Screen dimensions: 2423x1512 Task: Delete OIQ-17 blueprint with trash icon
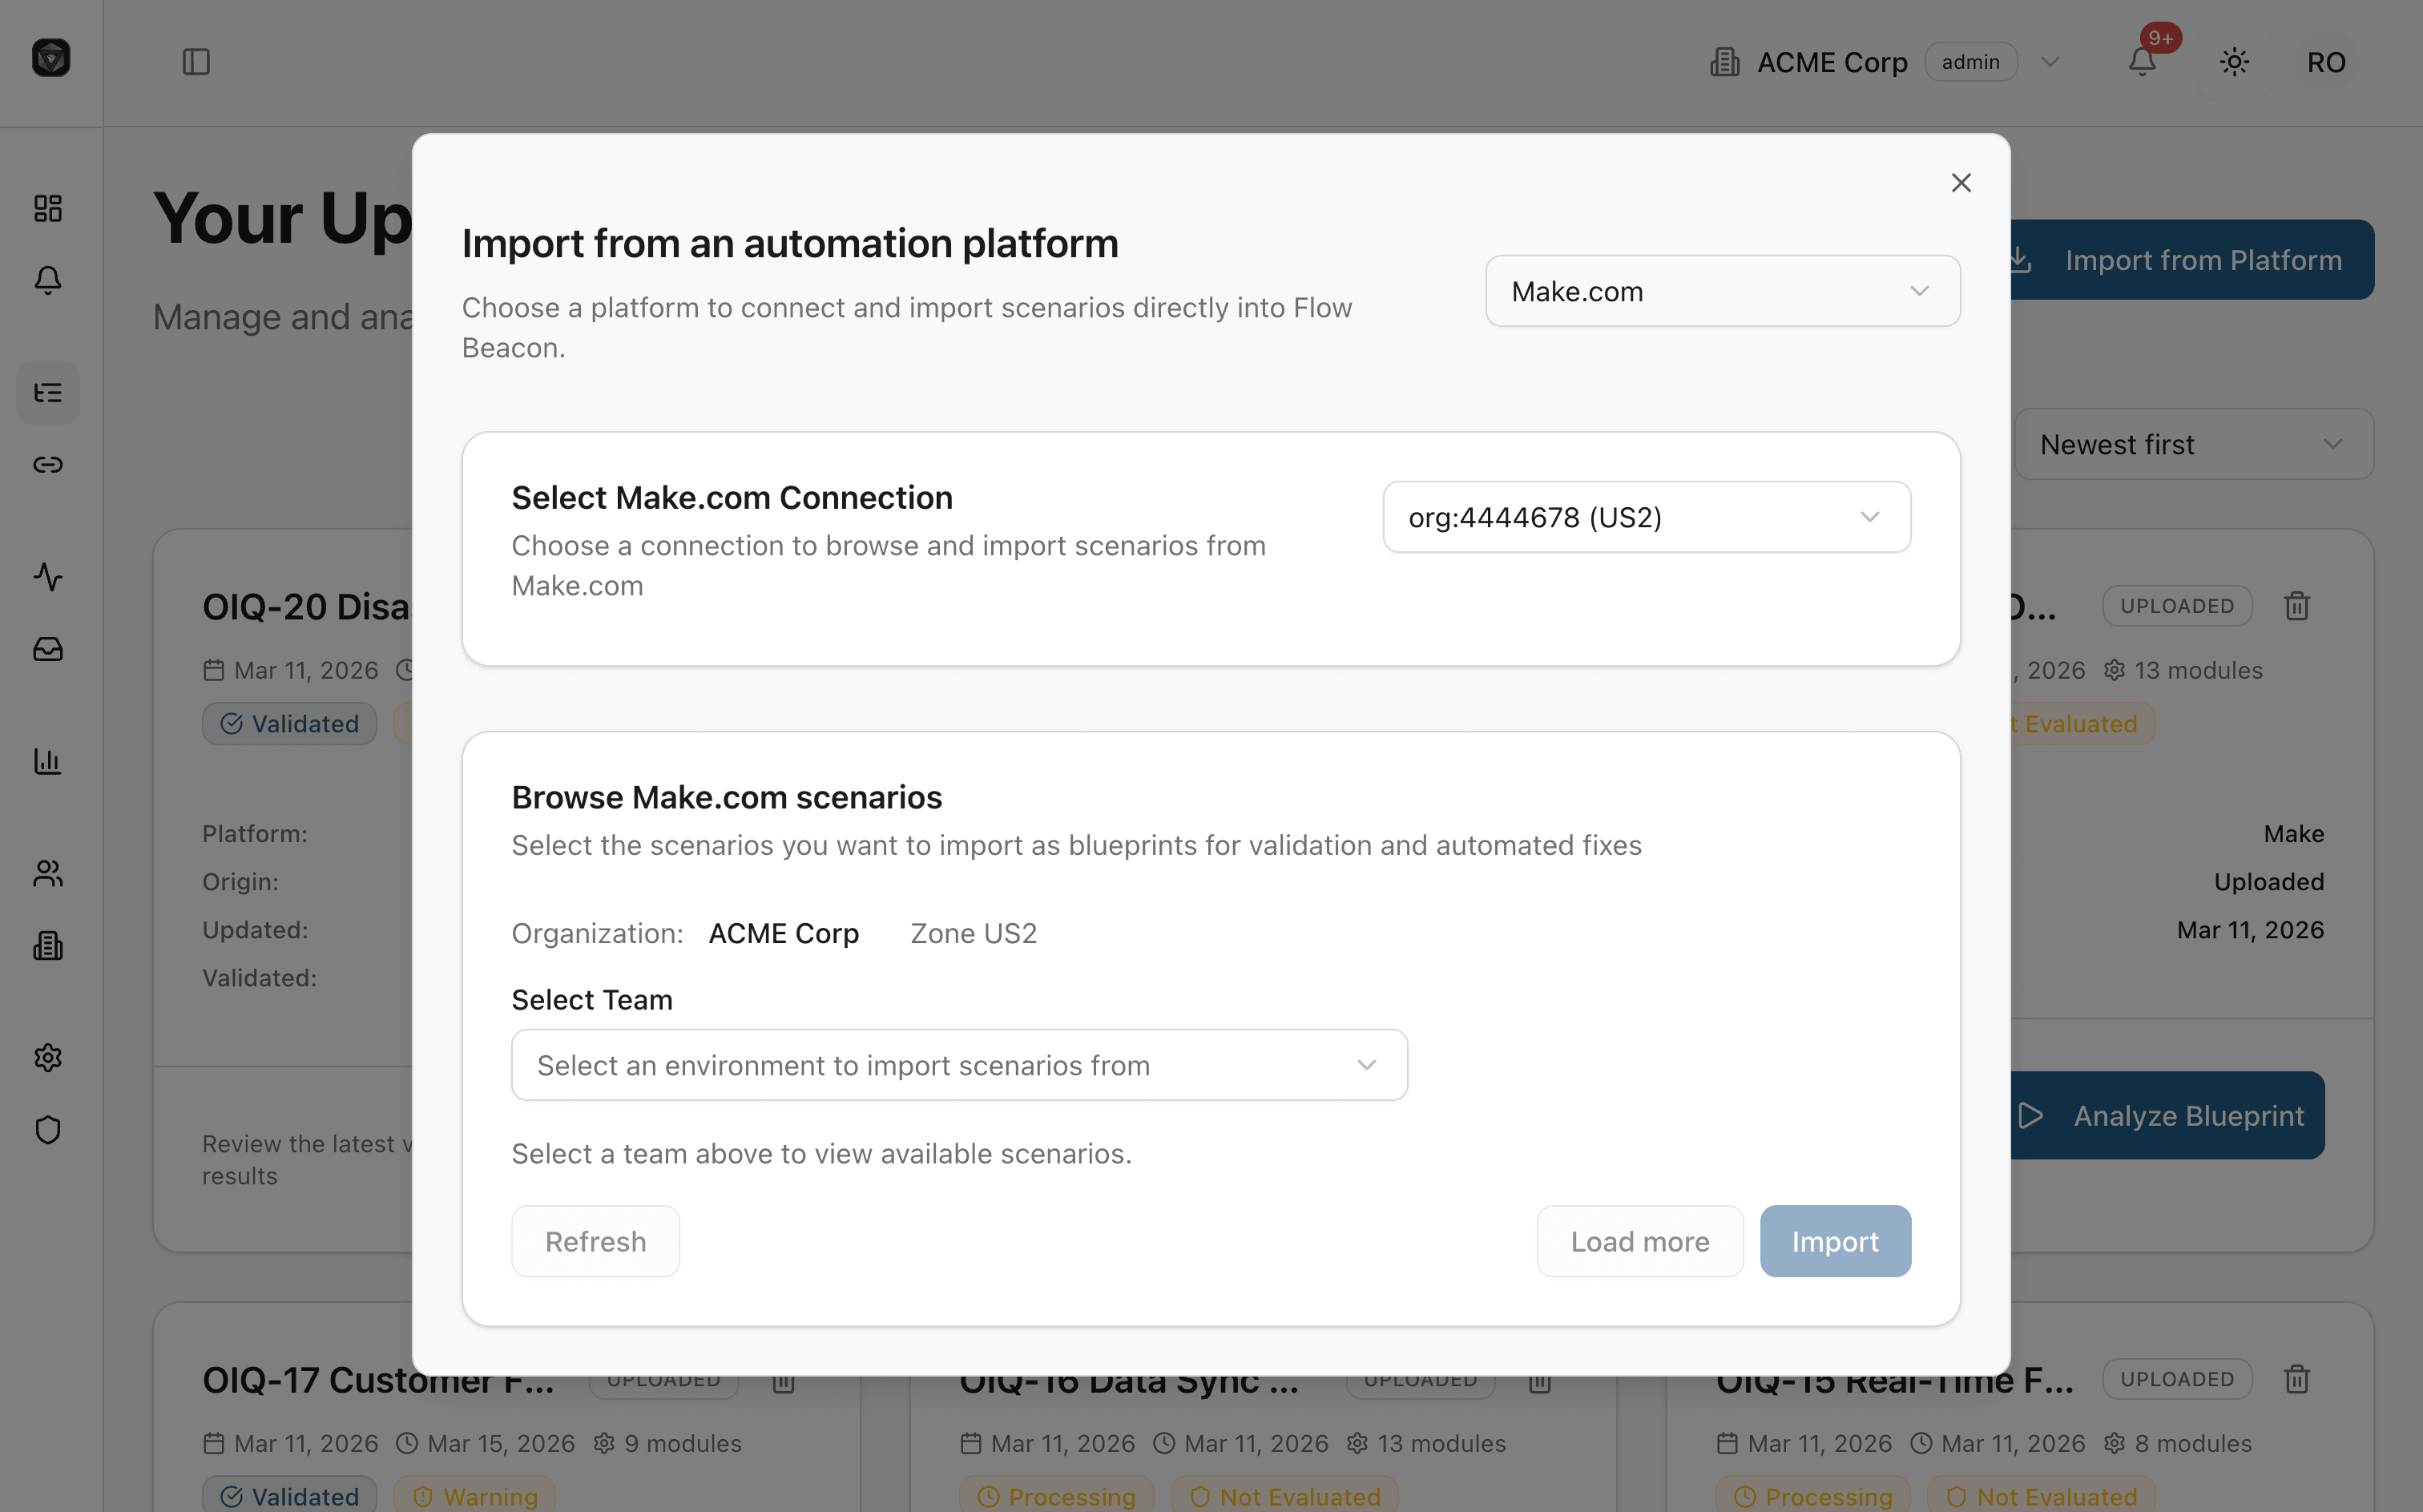pos(783,1382)
